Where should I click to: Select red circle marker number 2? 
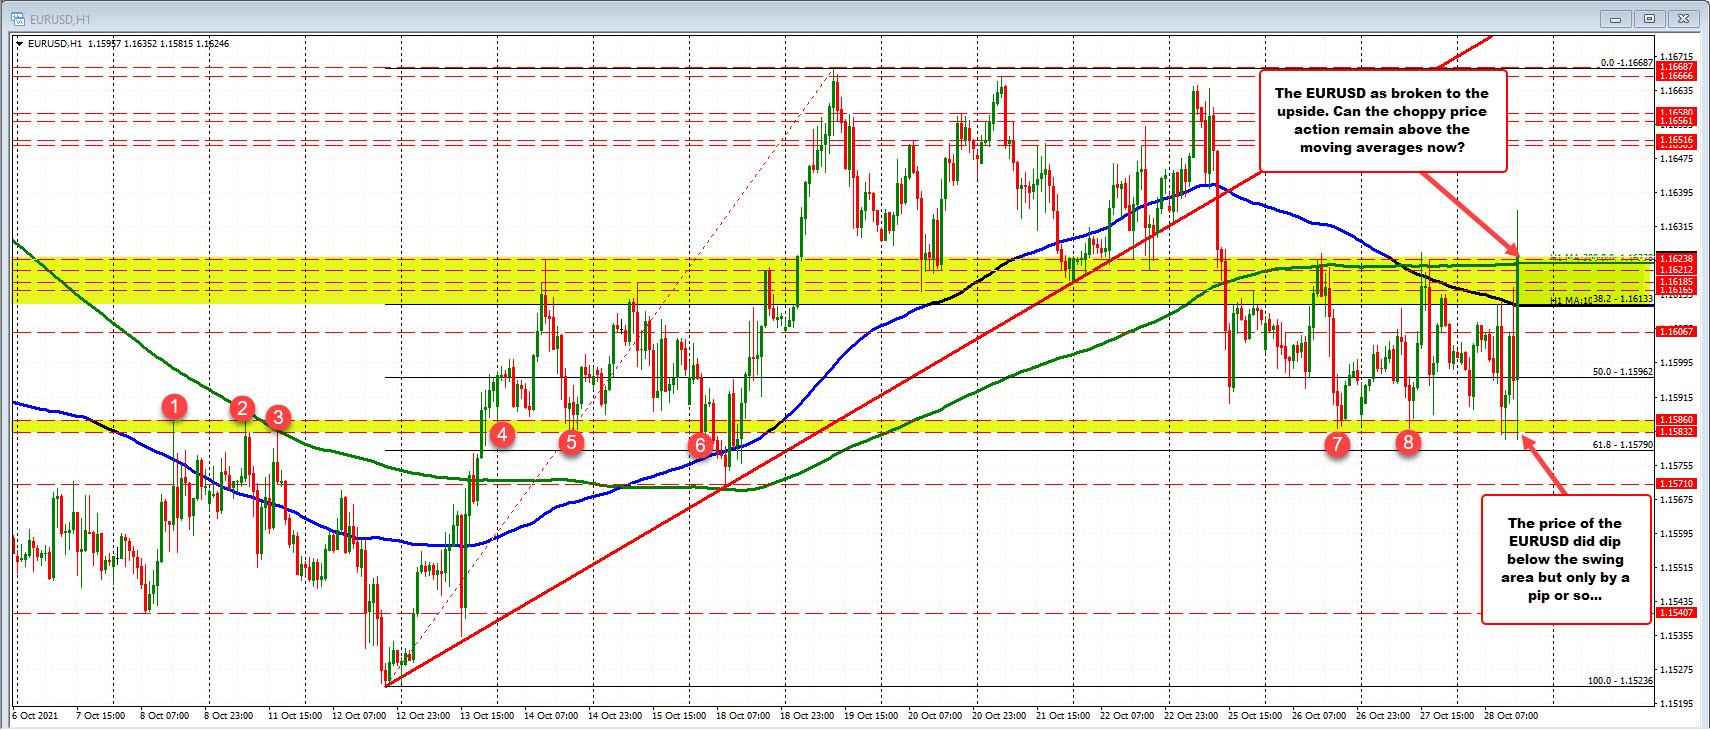click(x=242, y=408)
